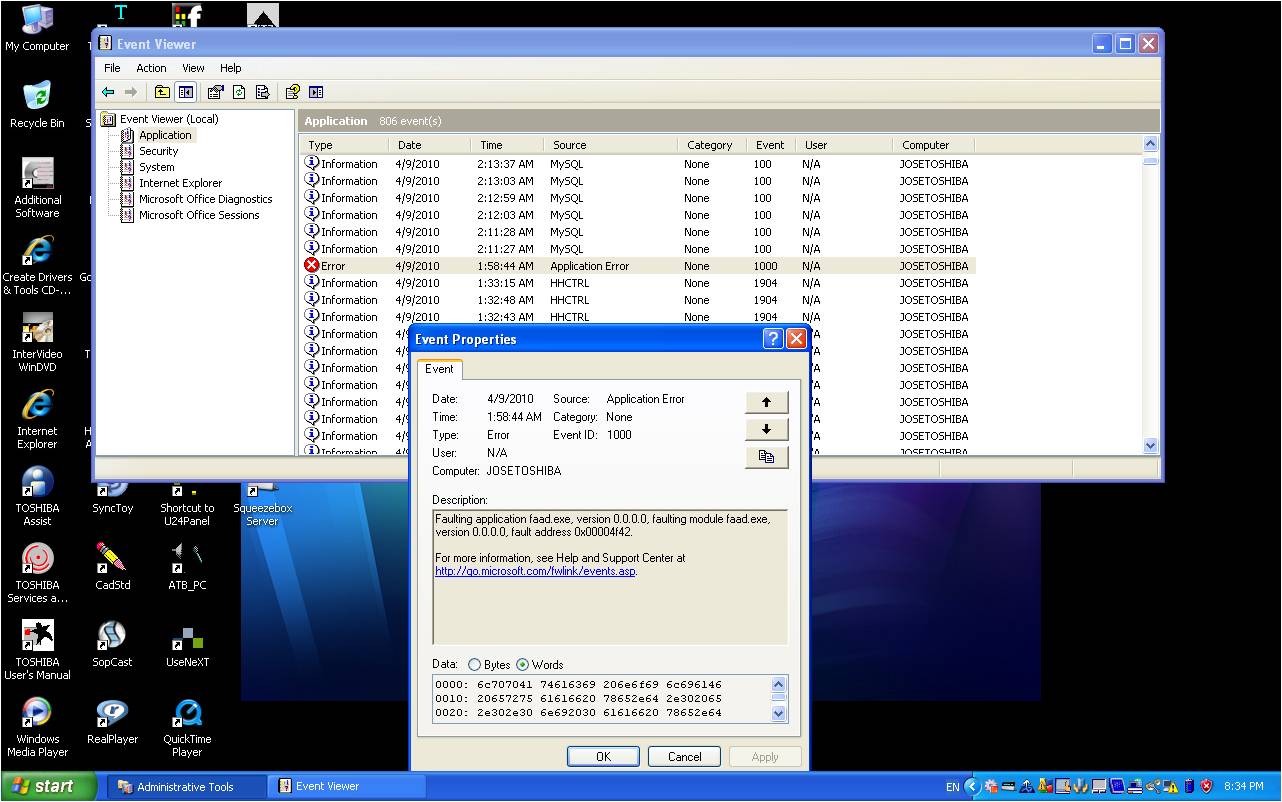Open the go.microsoft.com events link
Image resolution: width=1282 pixels, height=802 pixels.
pos(535,571)
